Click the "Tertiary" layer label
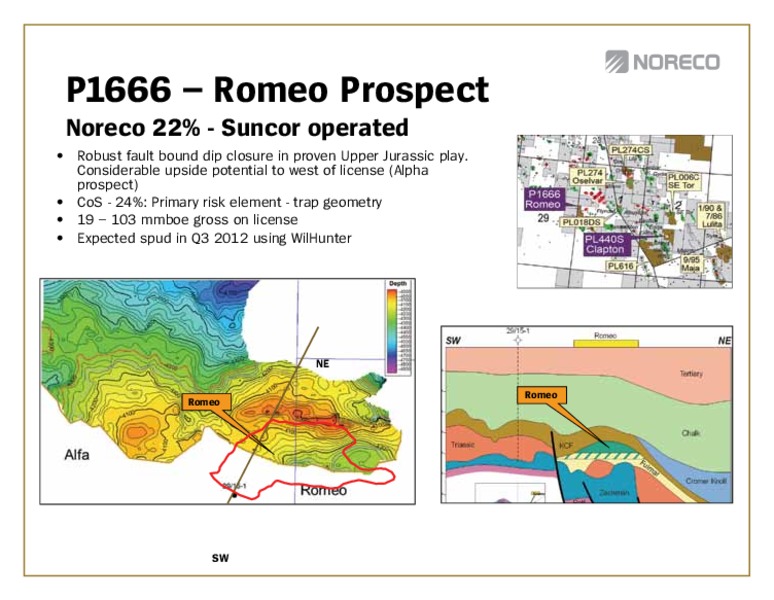This screenshot has height=600, width=774. [692, 374]
